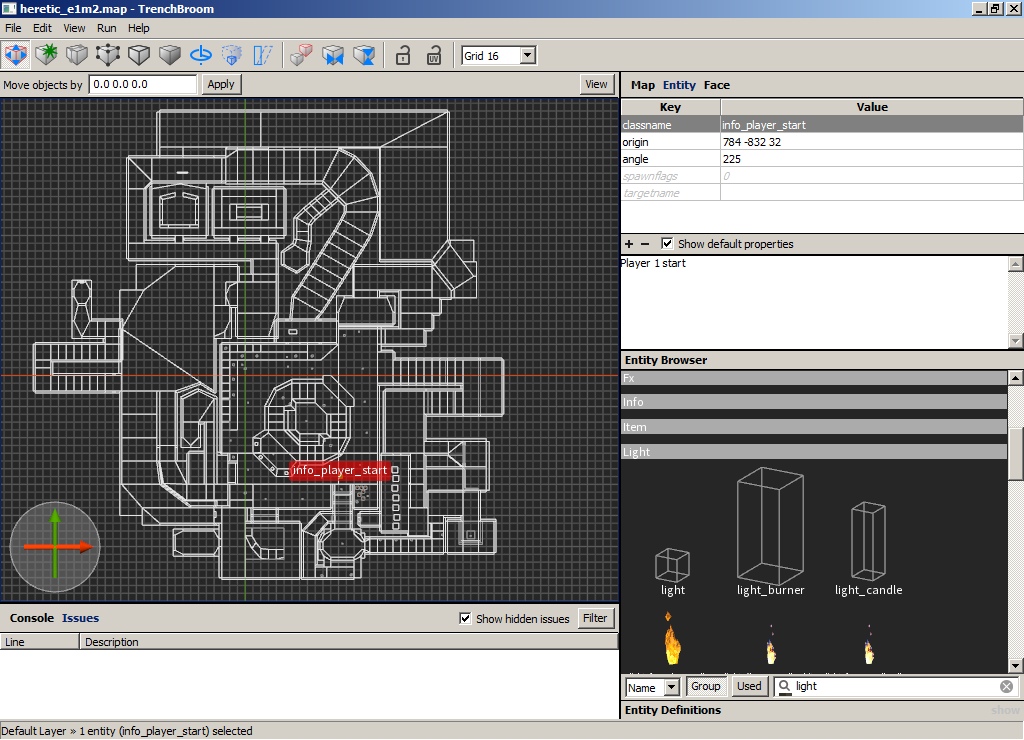The width and height of the screenshot is (1024, 740).
Task: Disable Show hidden issues checkbox
Action: coord(464,618)
